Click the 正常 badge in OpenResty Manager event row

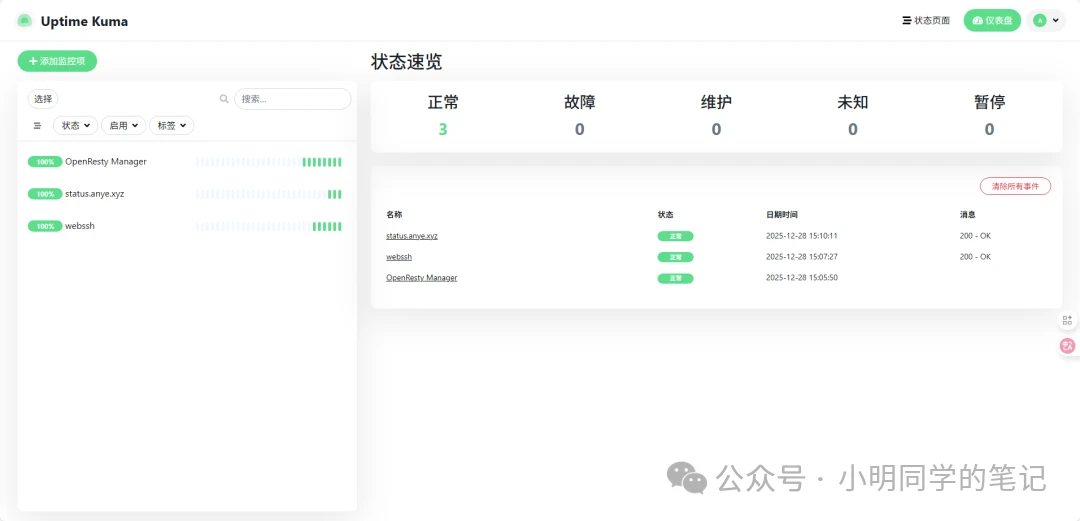click(x=675, y=278)
